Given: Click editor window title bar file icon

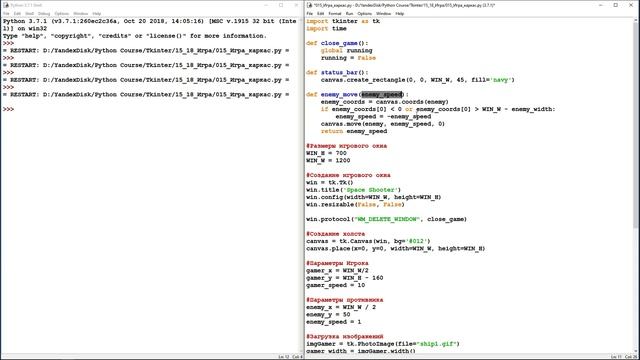Looking at the screenshot, I should tap(309, 5).
